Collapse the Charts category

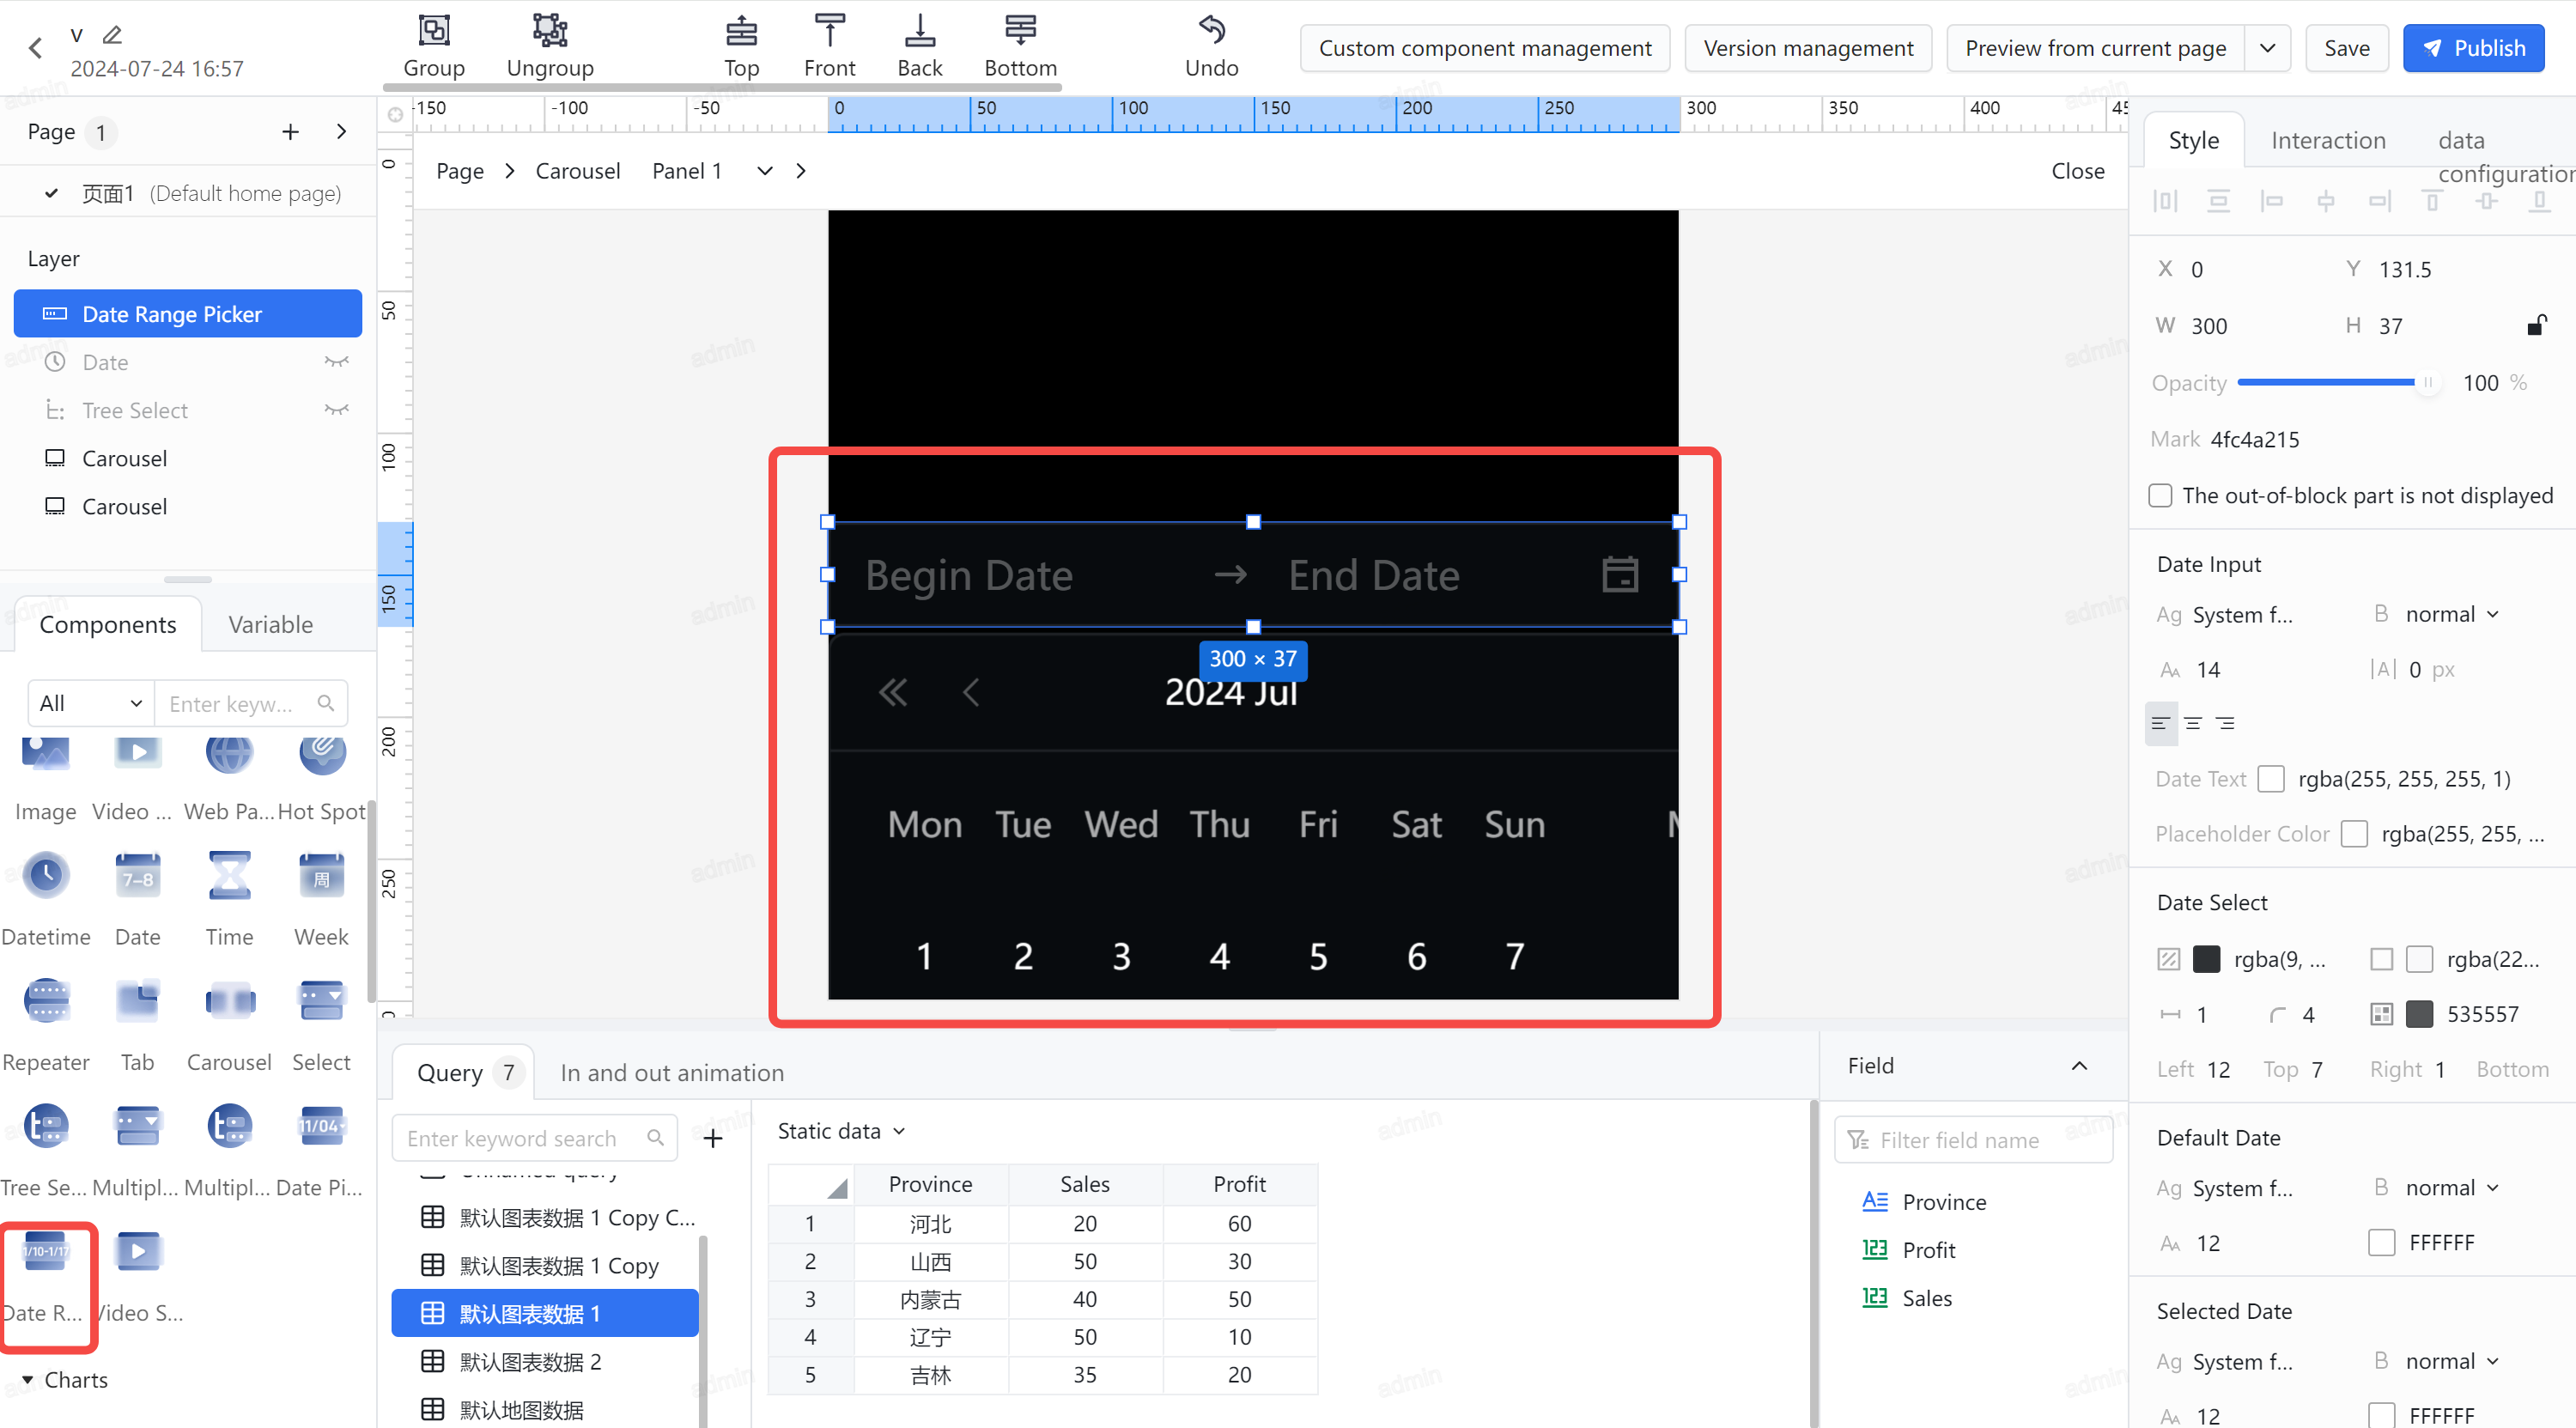pyautogui.click(x=27, y=1380)
